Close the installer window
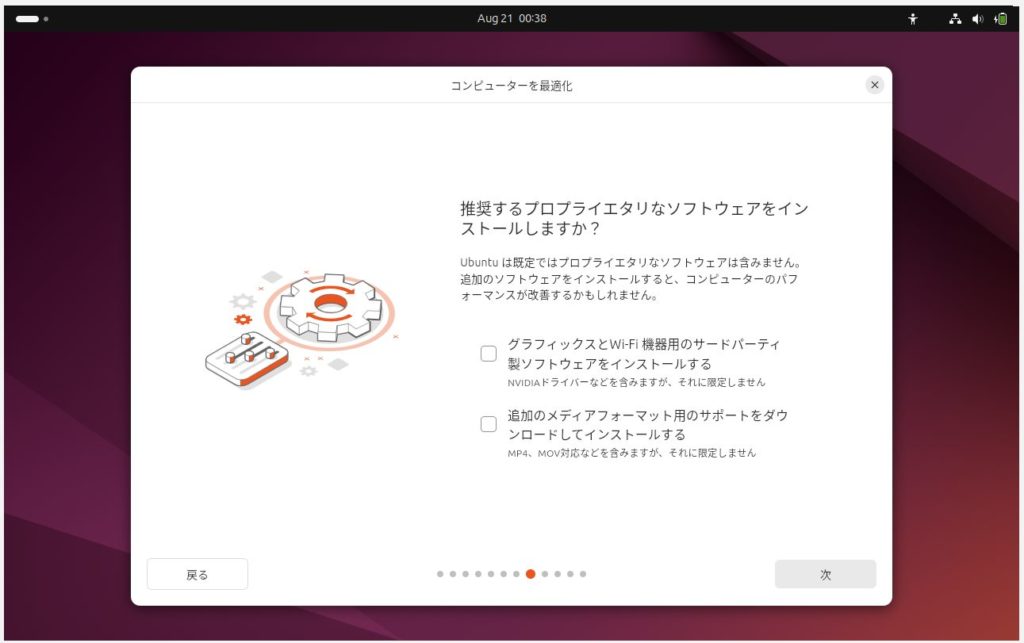 874,85
